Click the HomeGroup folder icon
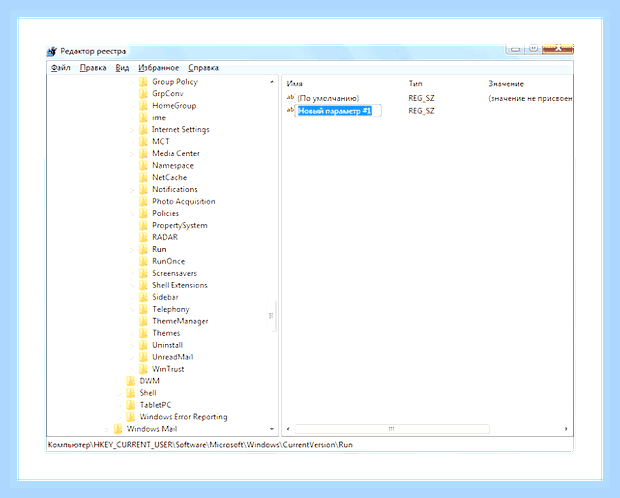Screen dimensions: 620x498 (143, 106)
